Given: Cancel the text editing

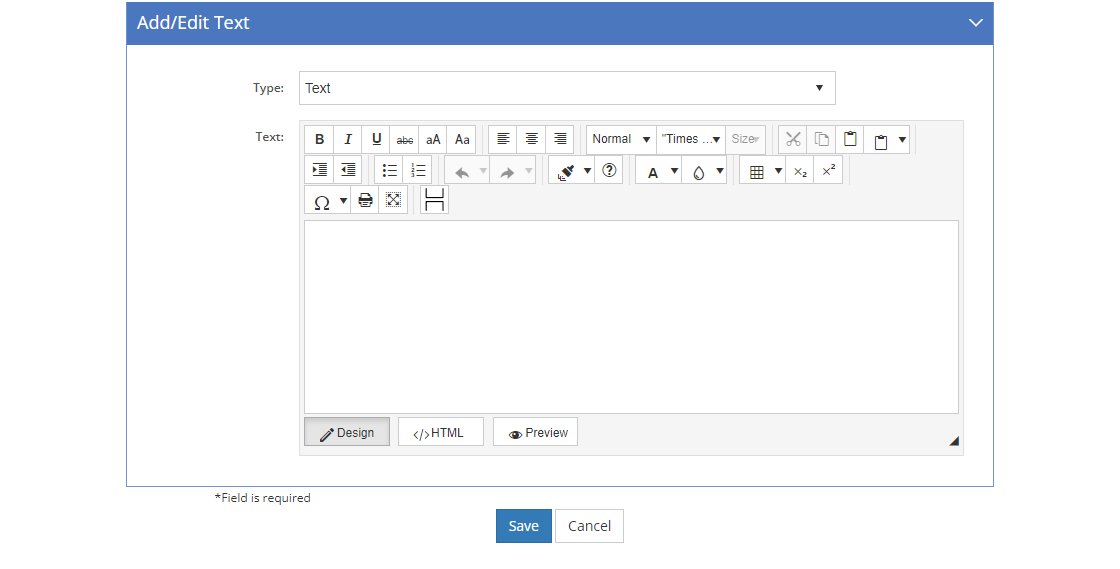Looking at the screenshot, I should point(589,526).
